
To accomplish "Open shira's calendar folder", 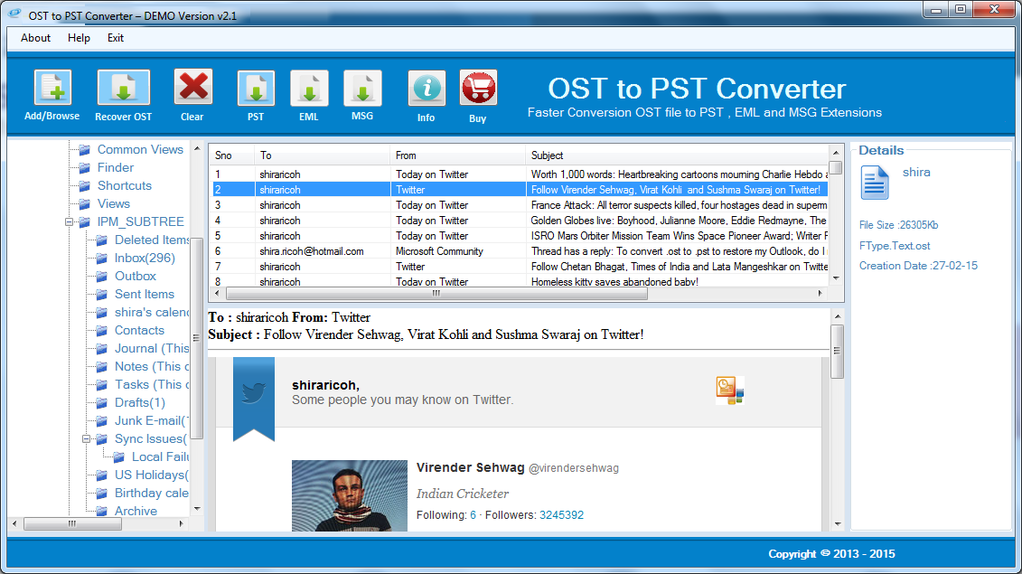I will [152, 312].
